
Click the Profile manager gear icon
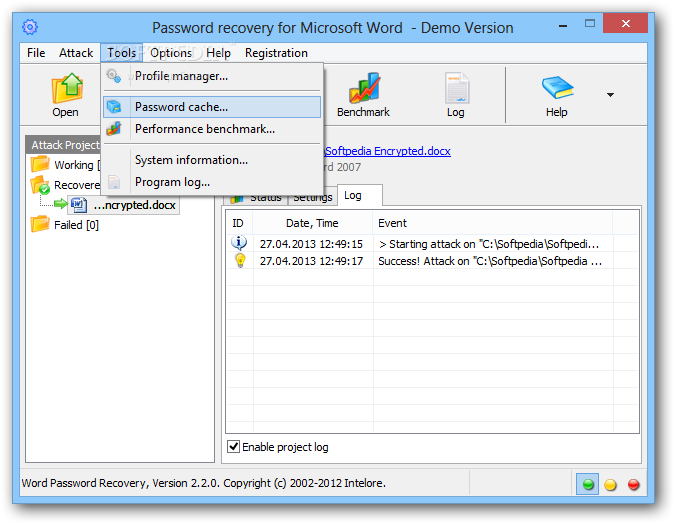click(x=114, y=76)
